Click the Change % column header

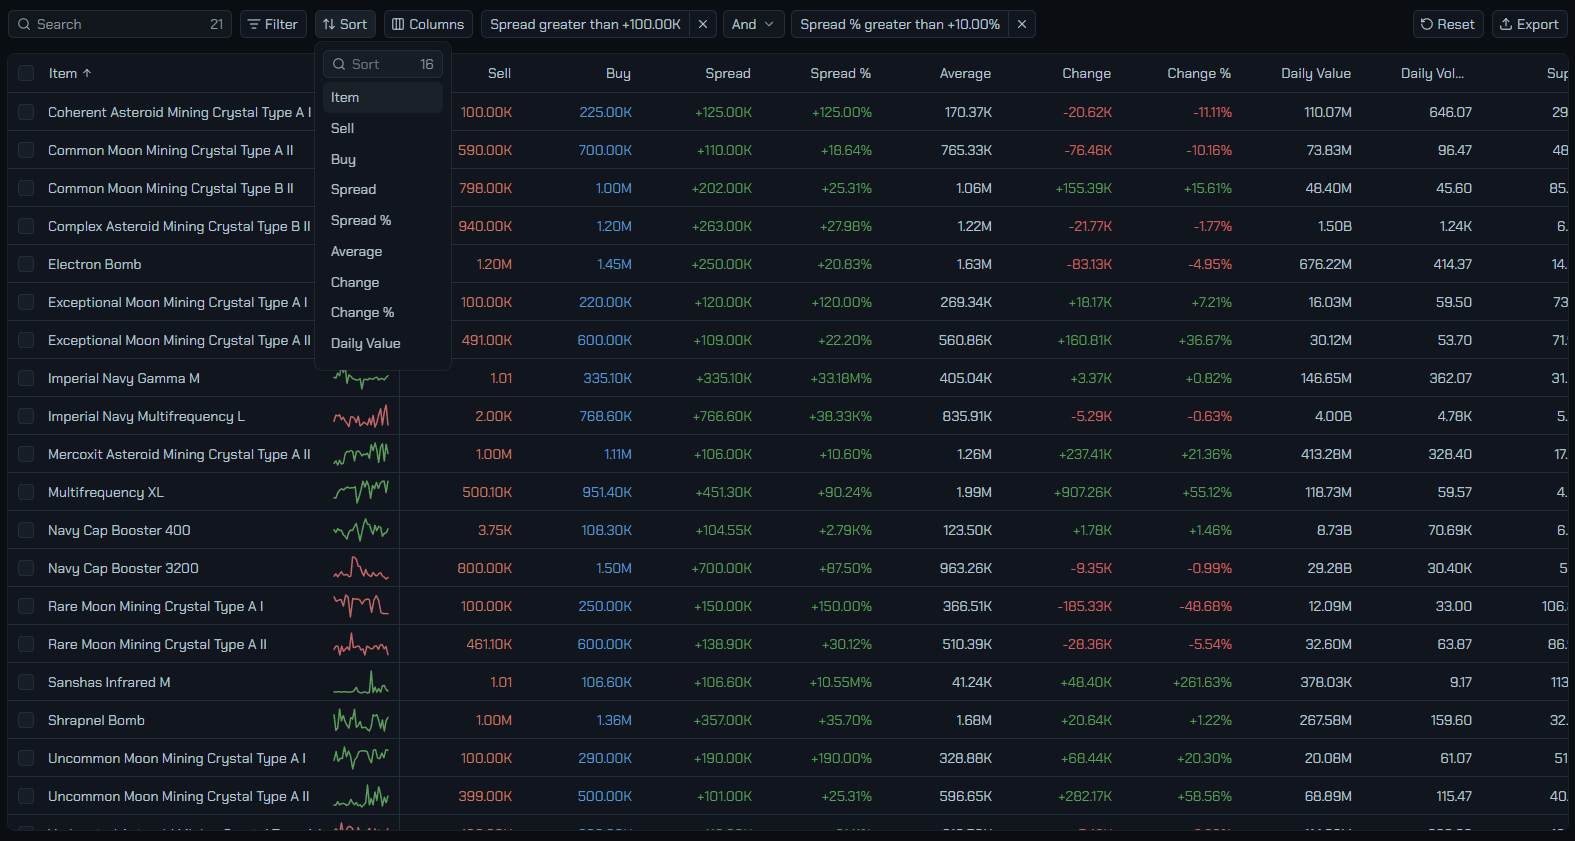1199,73
